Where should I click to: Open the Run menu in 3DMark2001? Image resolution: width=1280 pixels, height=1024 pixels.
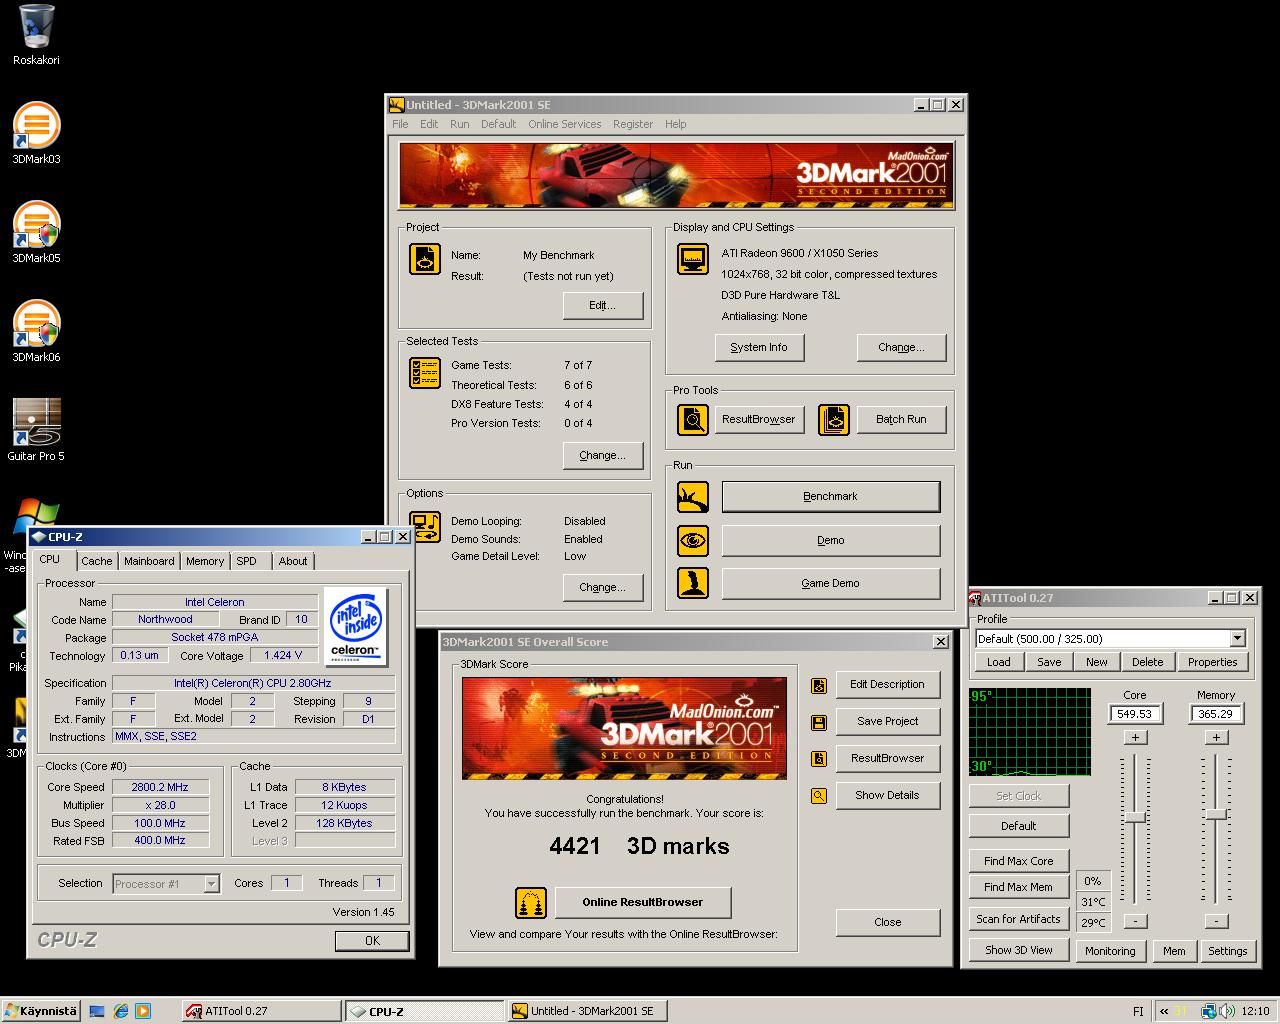pos(459,124)
